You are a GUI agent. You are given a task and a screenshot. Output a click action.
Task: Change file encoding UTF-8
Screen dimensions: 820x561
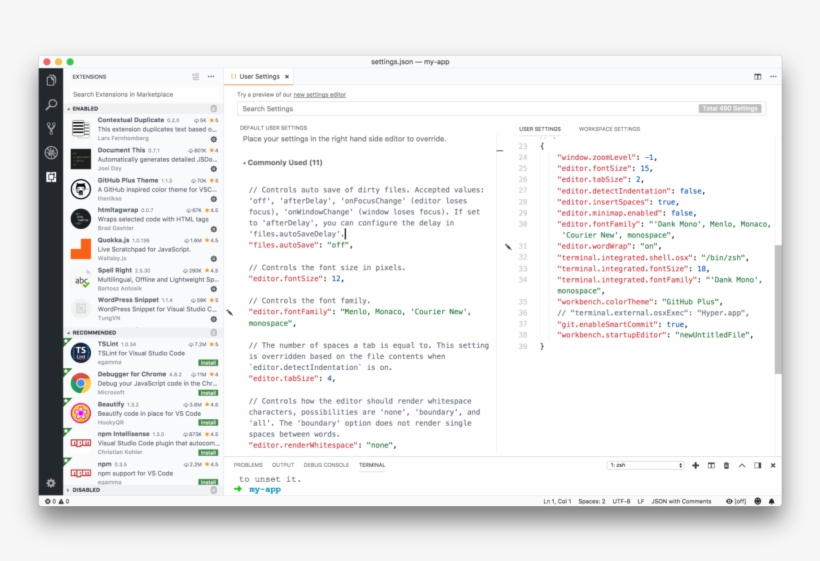coord(621,501)
